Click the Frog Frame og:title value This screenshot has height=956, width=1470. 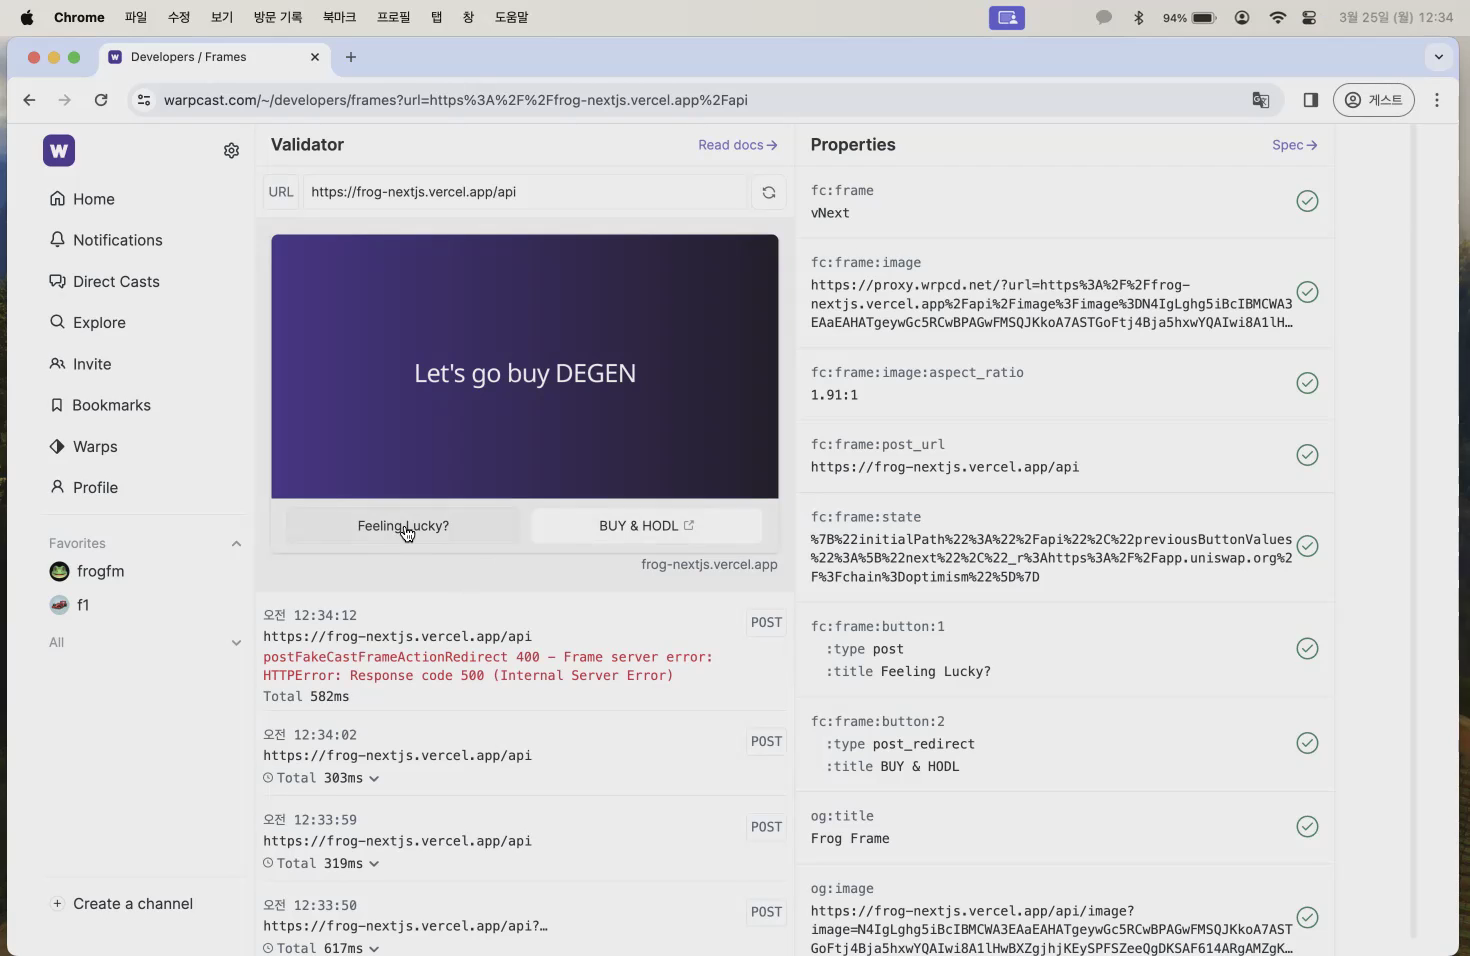850,839
